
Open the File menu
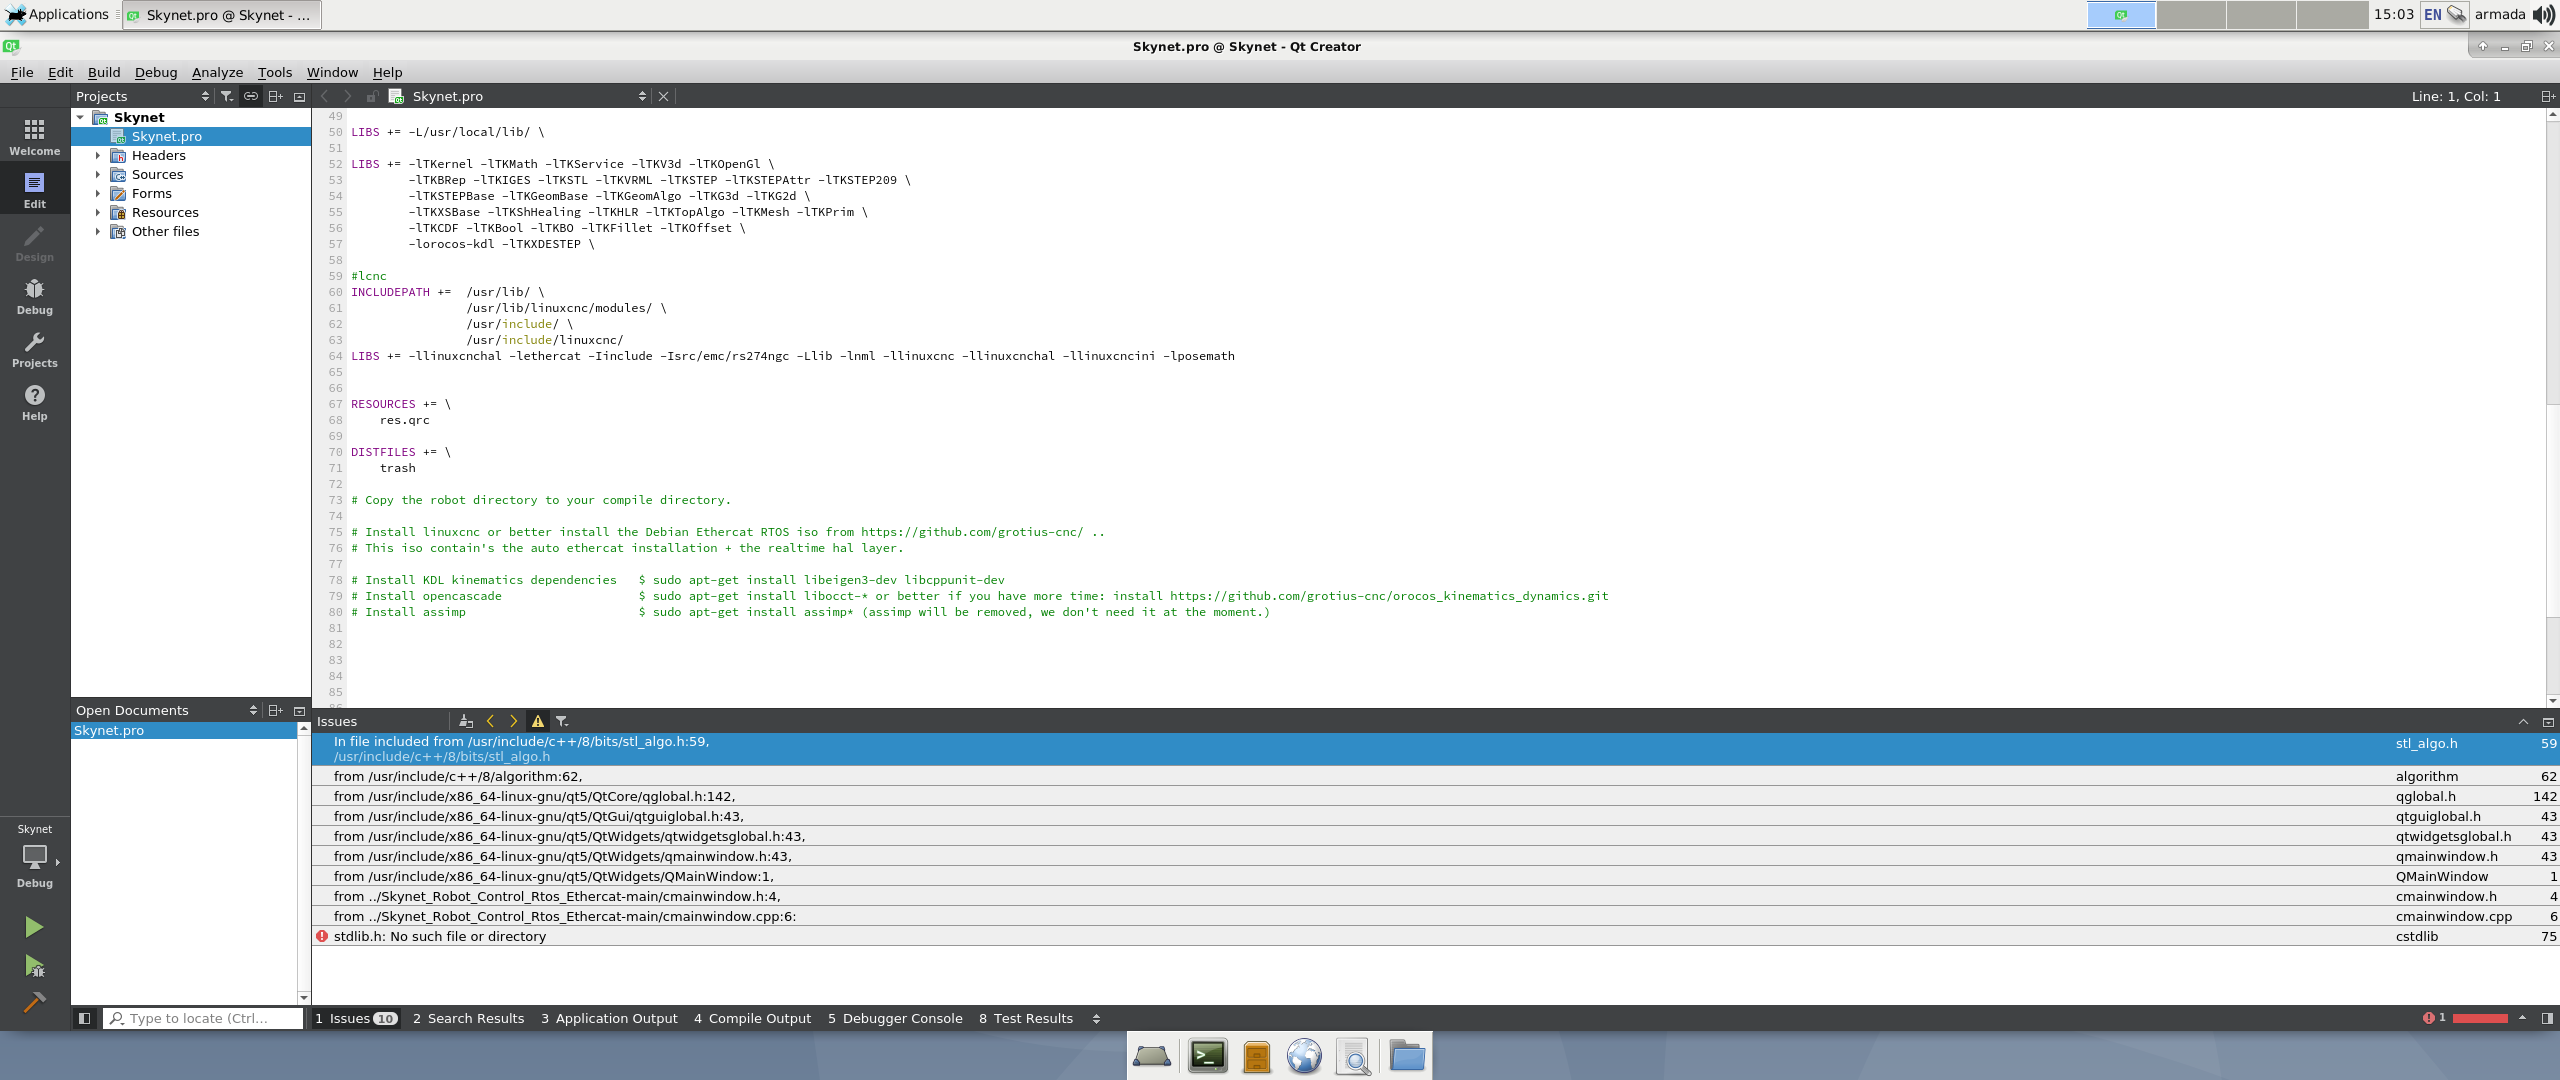(22, 72)
